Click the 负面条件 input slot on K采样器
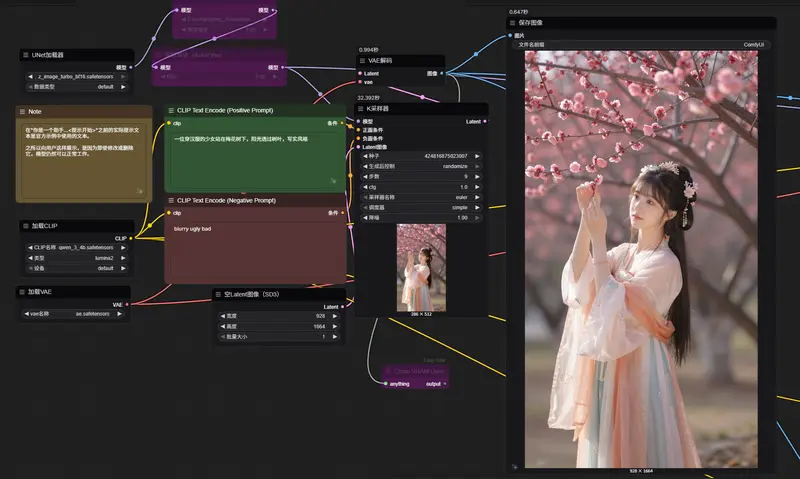Viewport: 800px width, 479px height. pyautogui.click(x=358, y=138)
